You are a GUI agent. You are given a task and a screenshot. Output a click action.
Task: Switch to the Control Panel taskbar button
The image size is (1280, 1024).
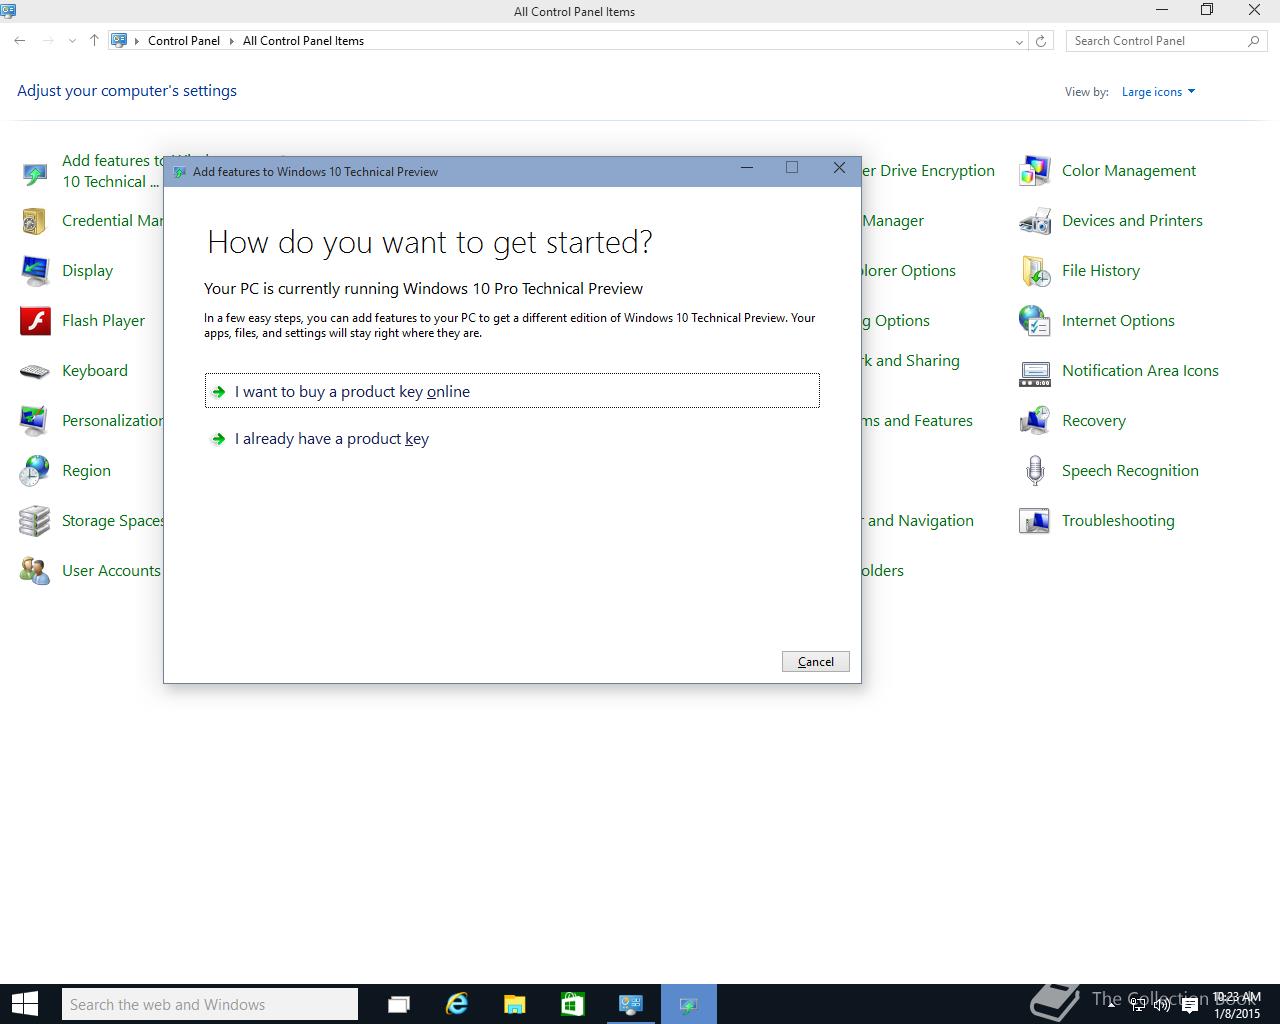[x=630, y=1004]
